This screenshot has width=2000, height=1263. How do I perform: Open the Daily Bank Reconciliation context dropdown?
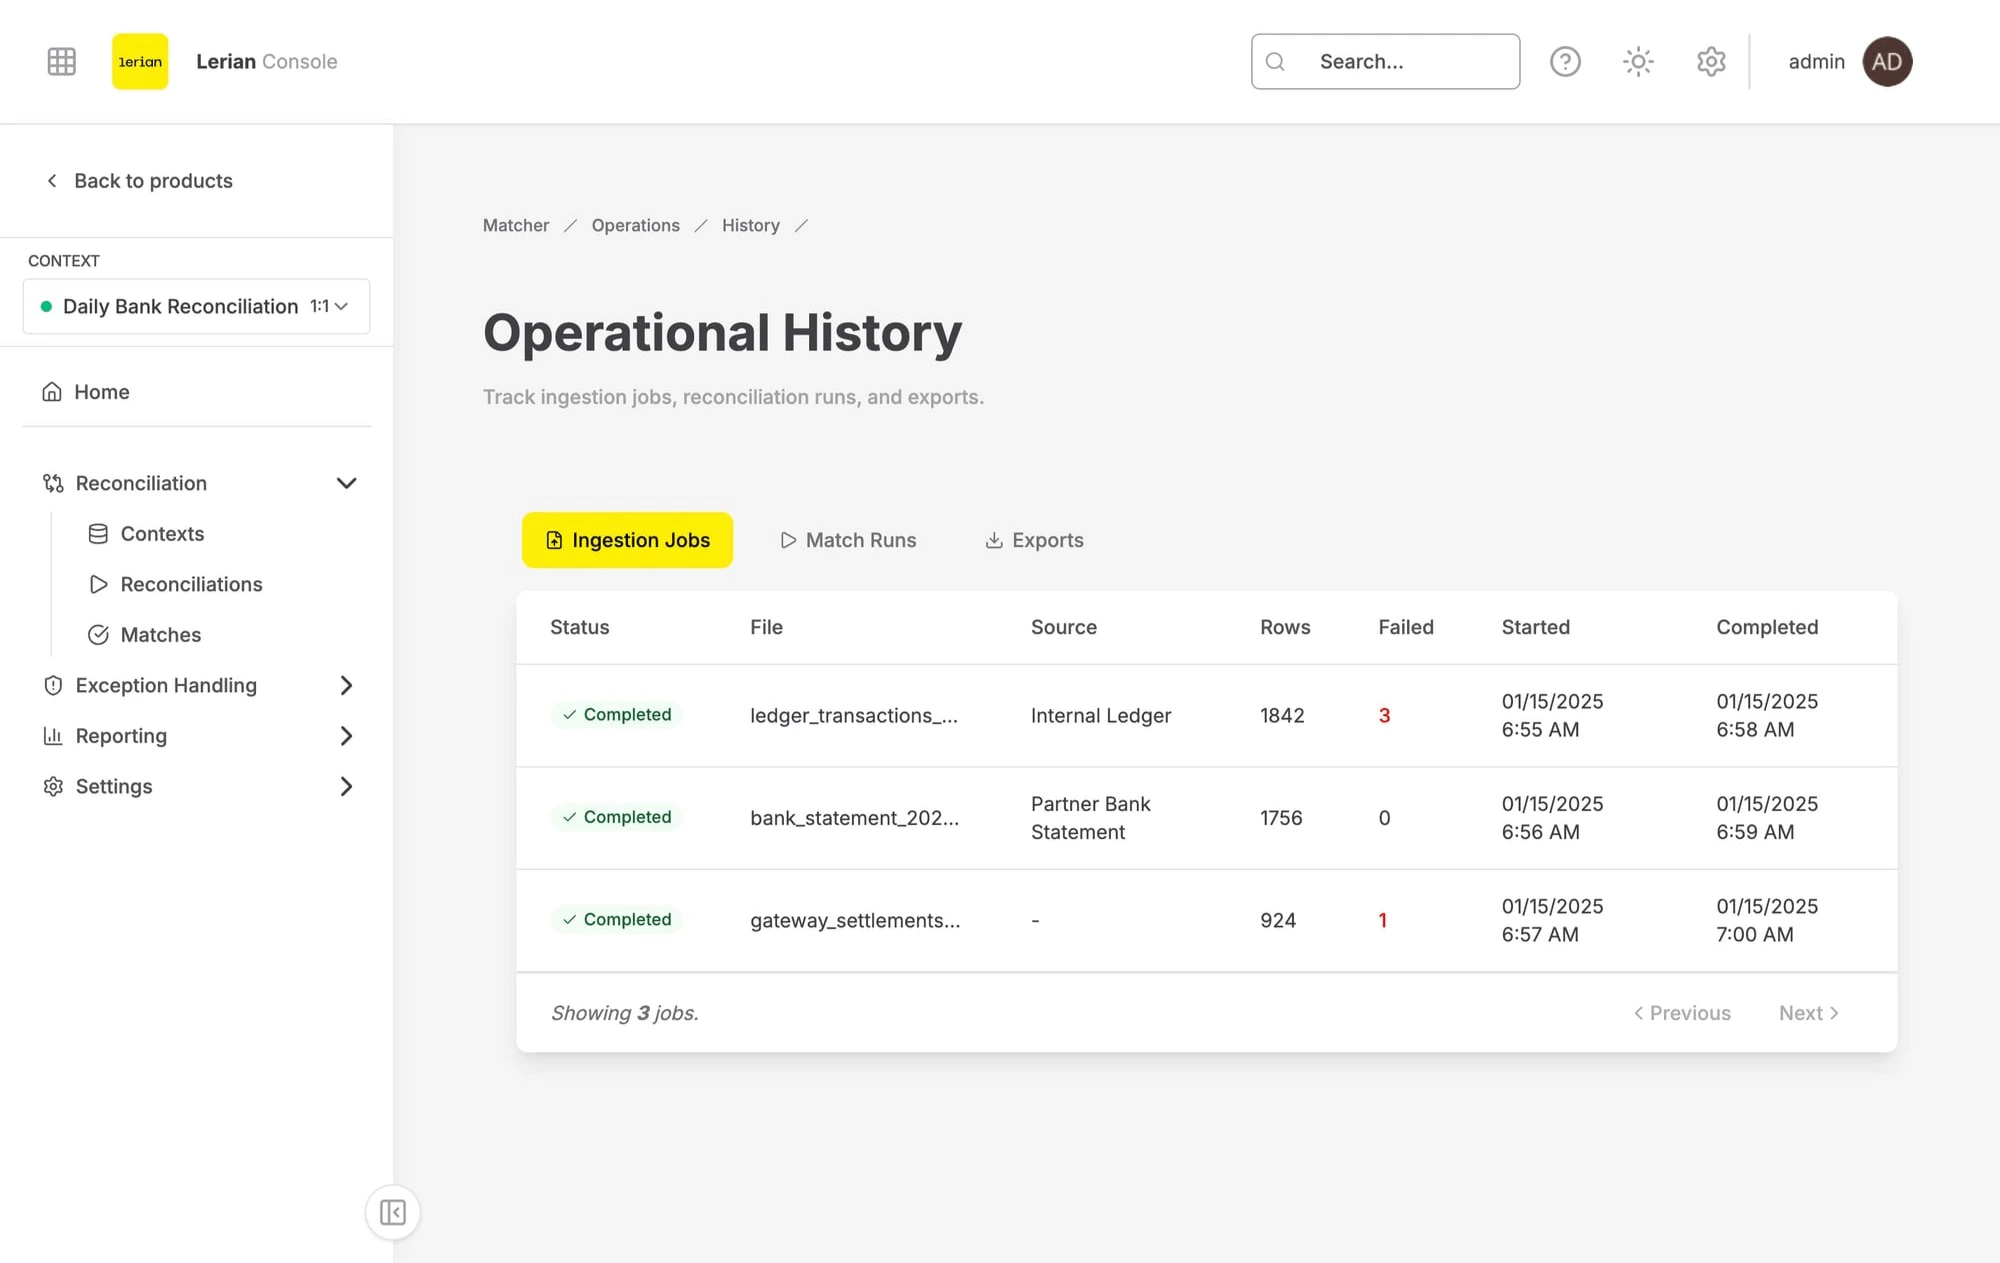pyautogui.click(x=196, y=306)
